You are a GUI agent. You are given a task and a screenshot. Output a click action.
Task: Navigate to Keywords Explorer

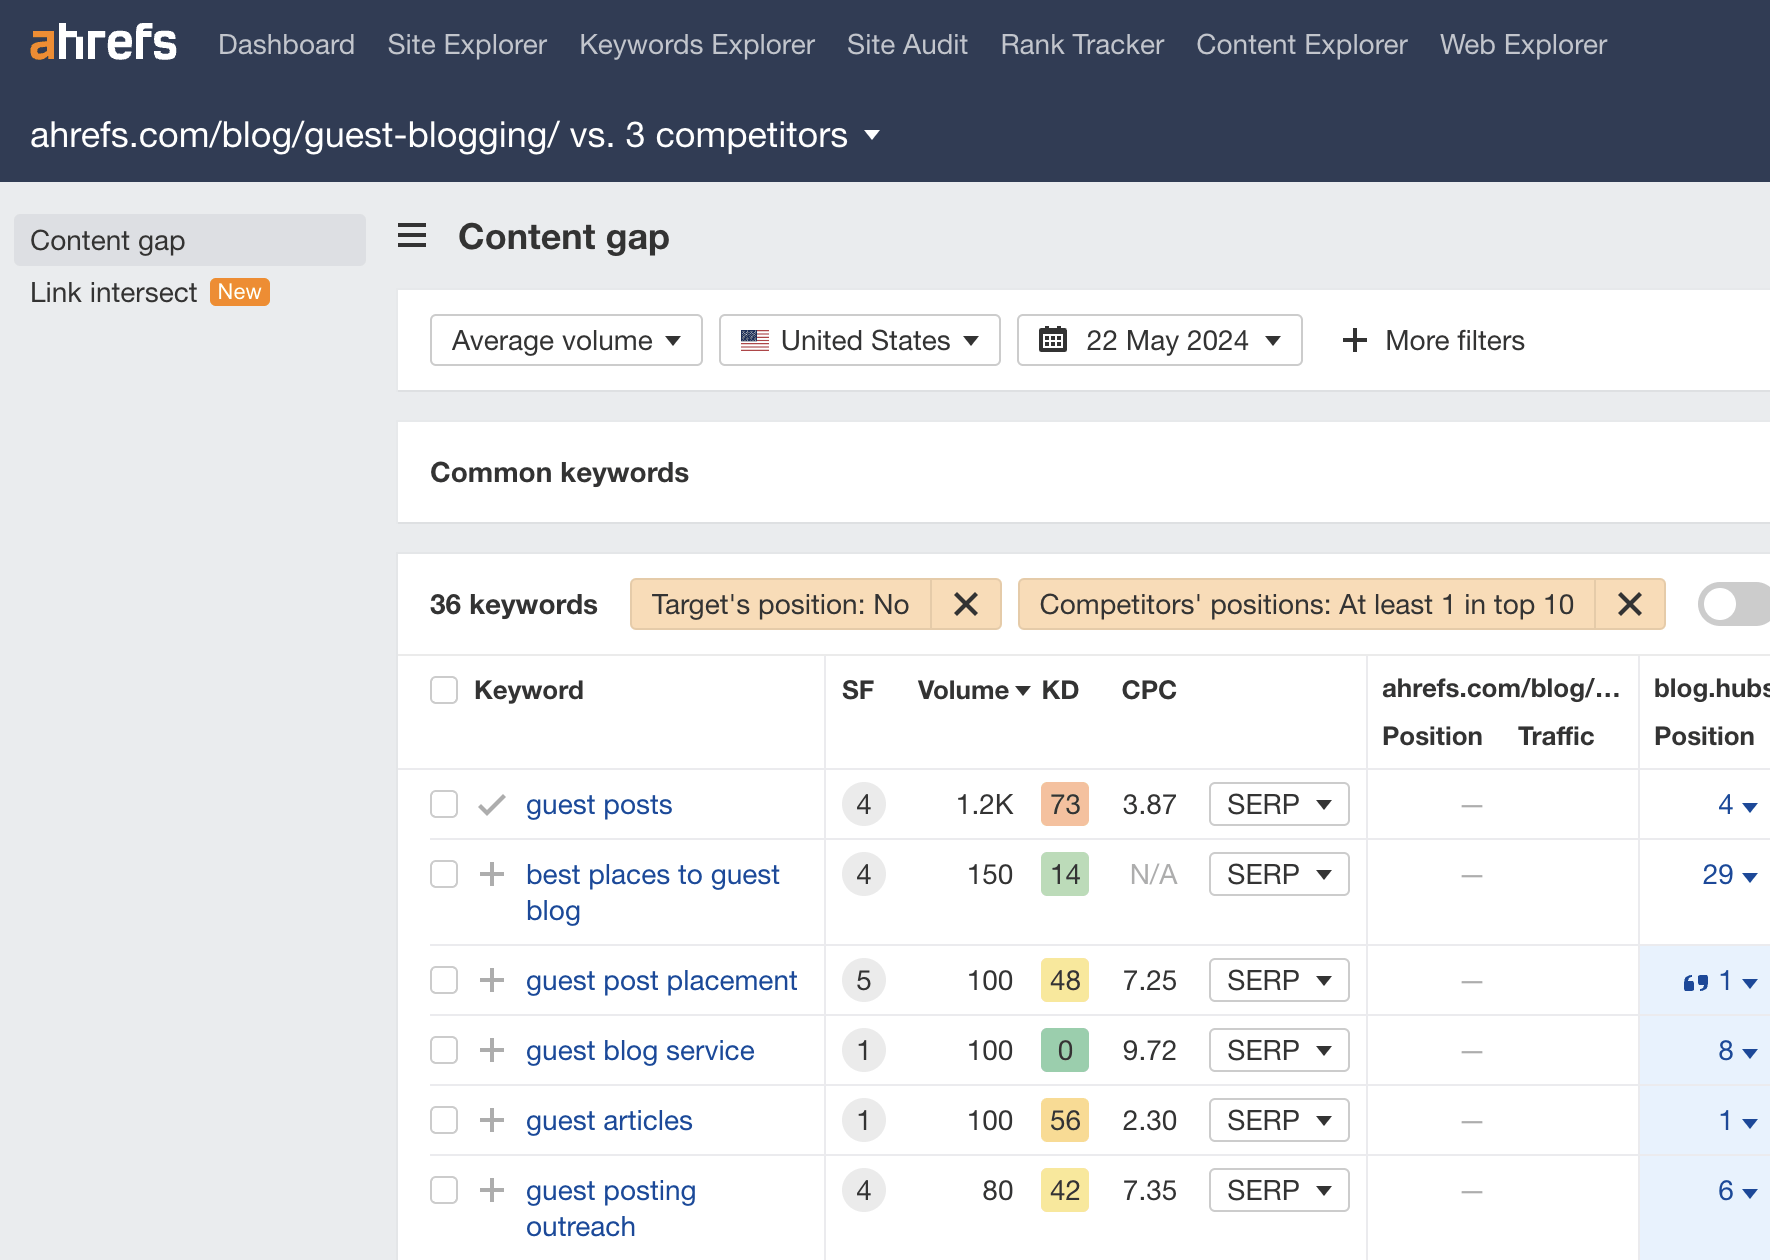(x=697, y=44)
